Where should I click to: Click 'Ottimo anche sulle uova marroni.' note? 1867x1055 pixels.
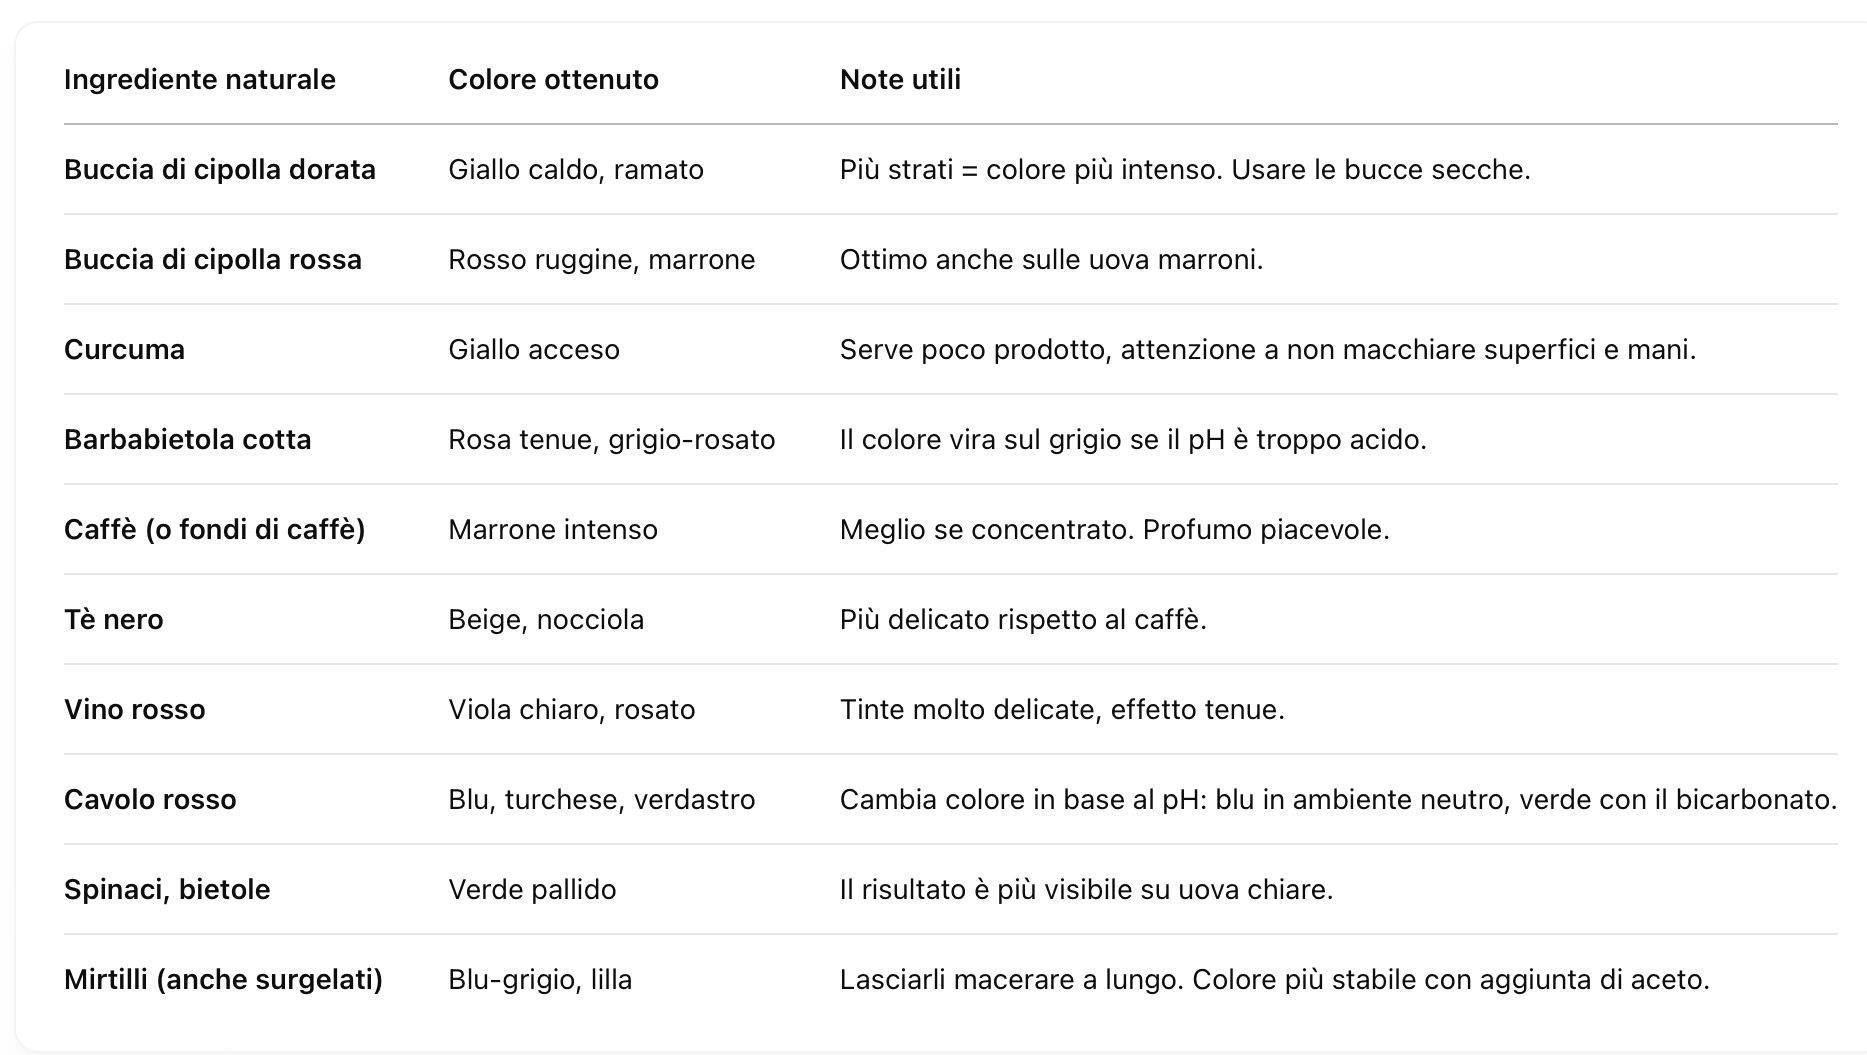[1051, 260]
